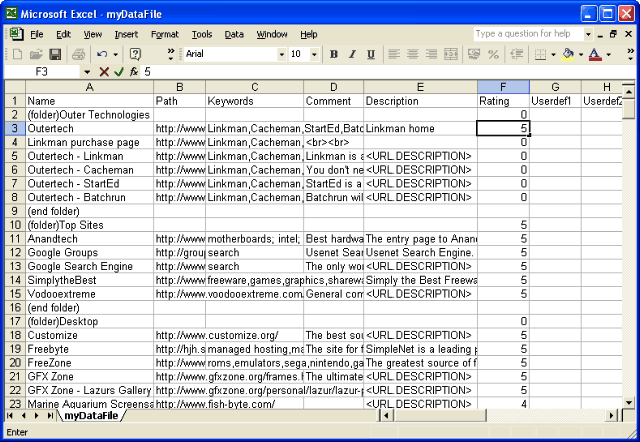
Task: Minimize the workbook window
Action: click(600, 35)
